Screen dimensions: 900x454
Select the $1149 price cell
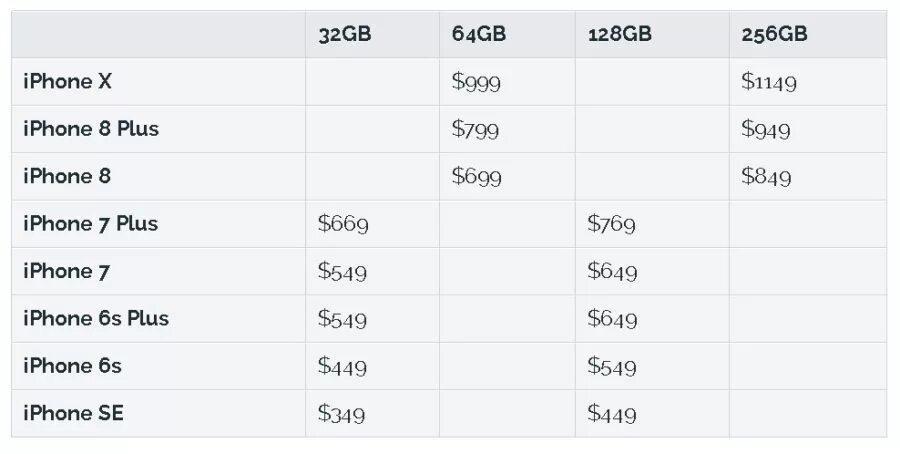click(x=769, y=82)
